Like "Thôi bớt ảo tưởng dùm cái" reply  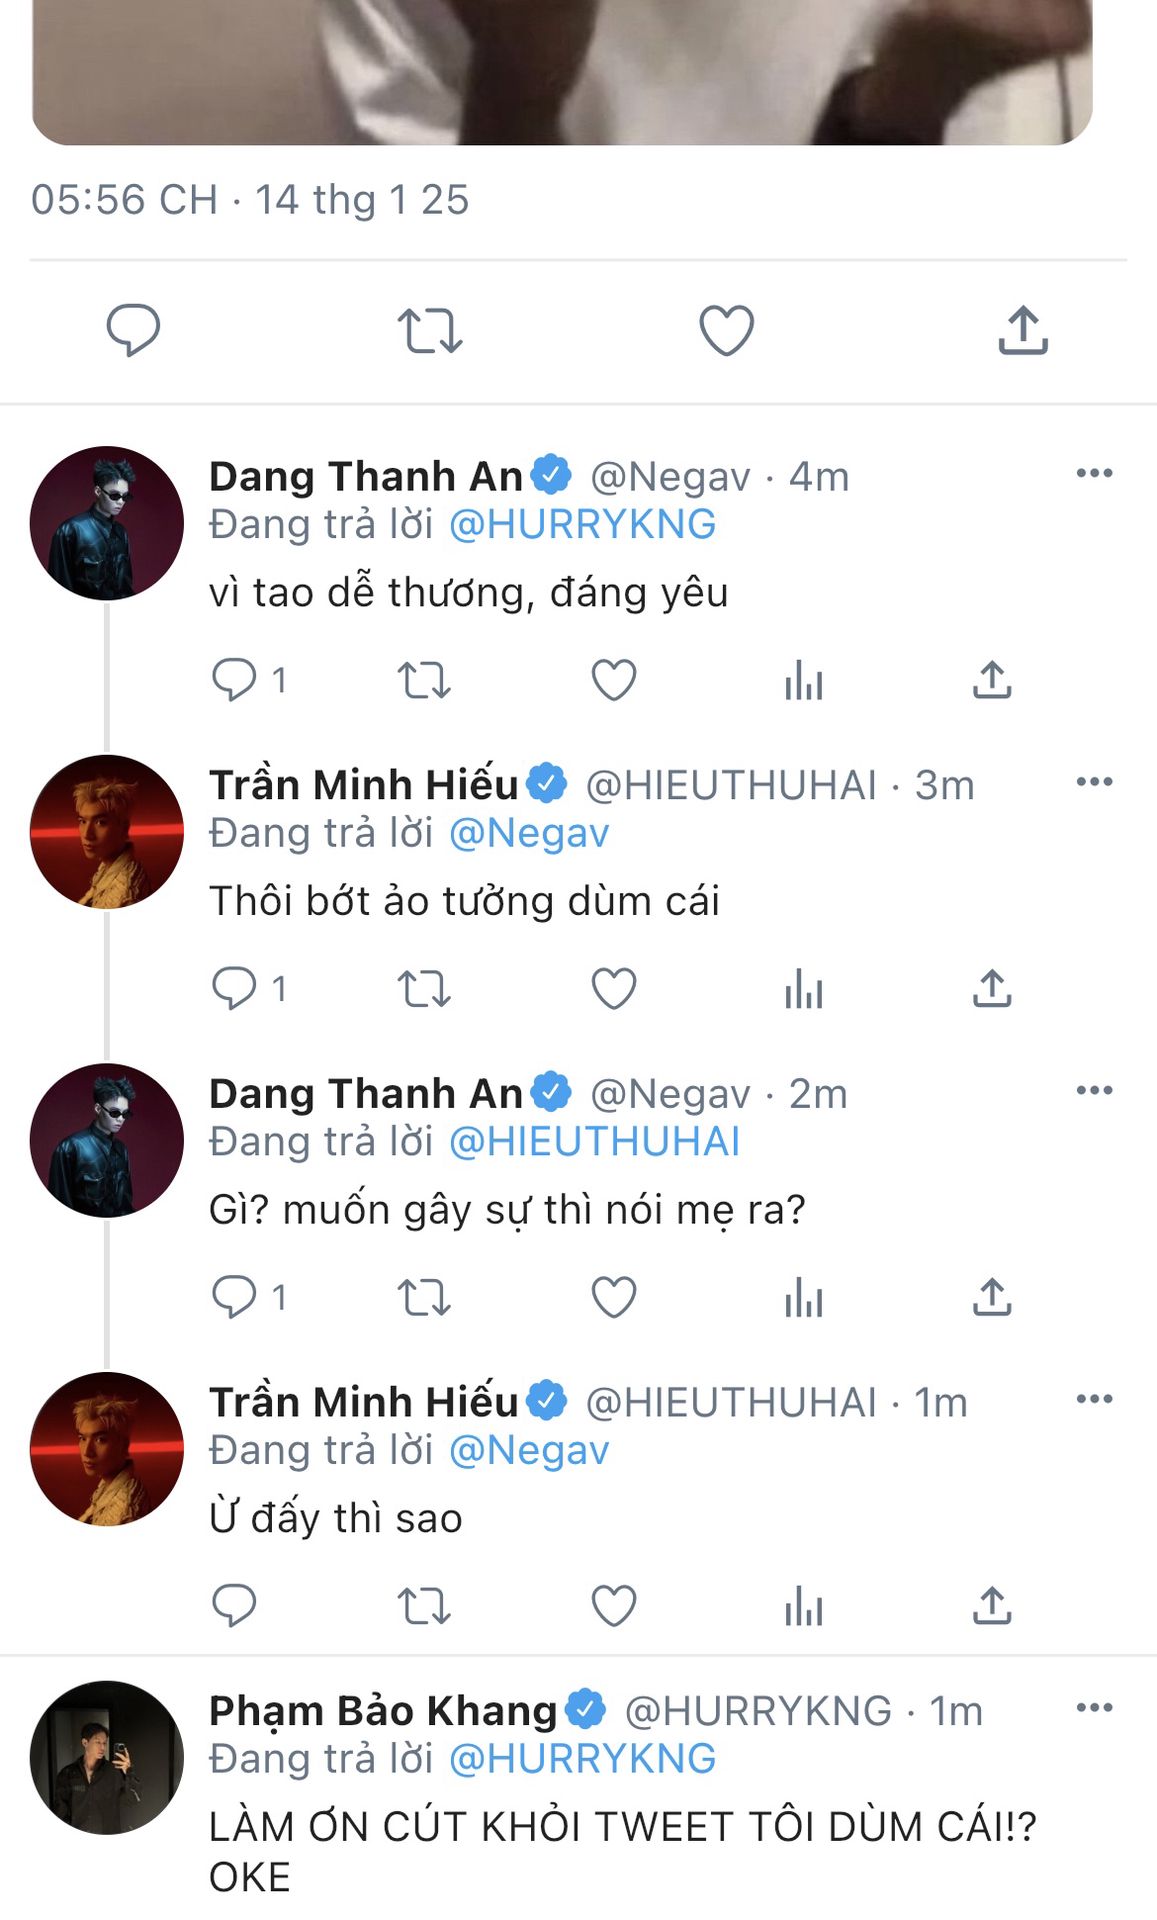pyautogui.click(x=614, y=989)
